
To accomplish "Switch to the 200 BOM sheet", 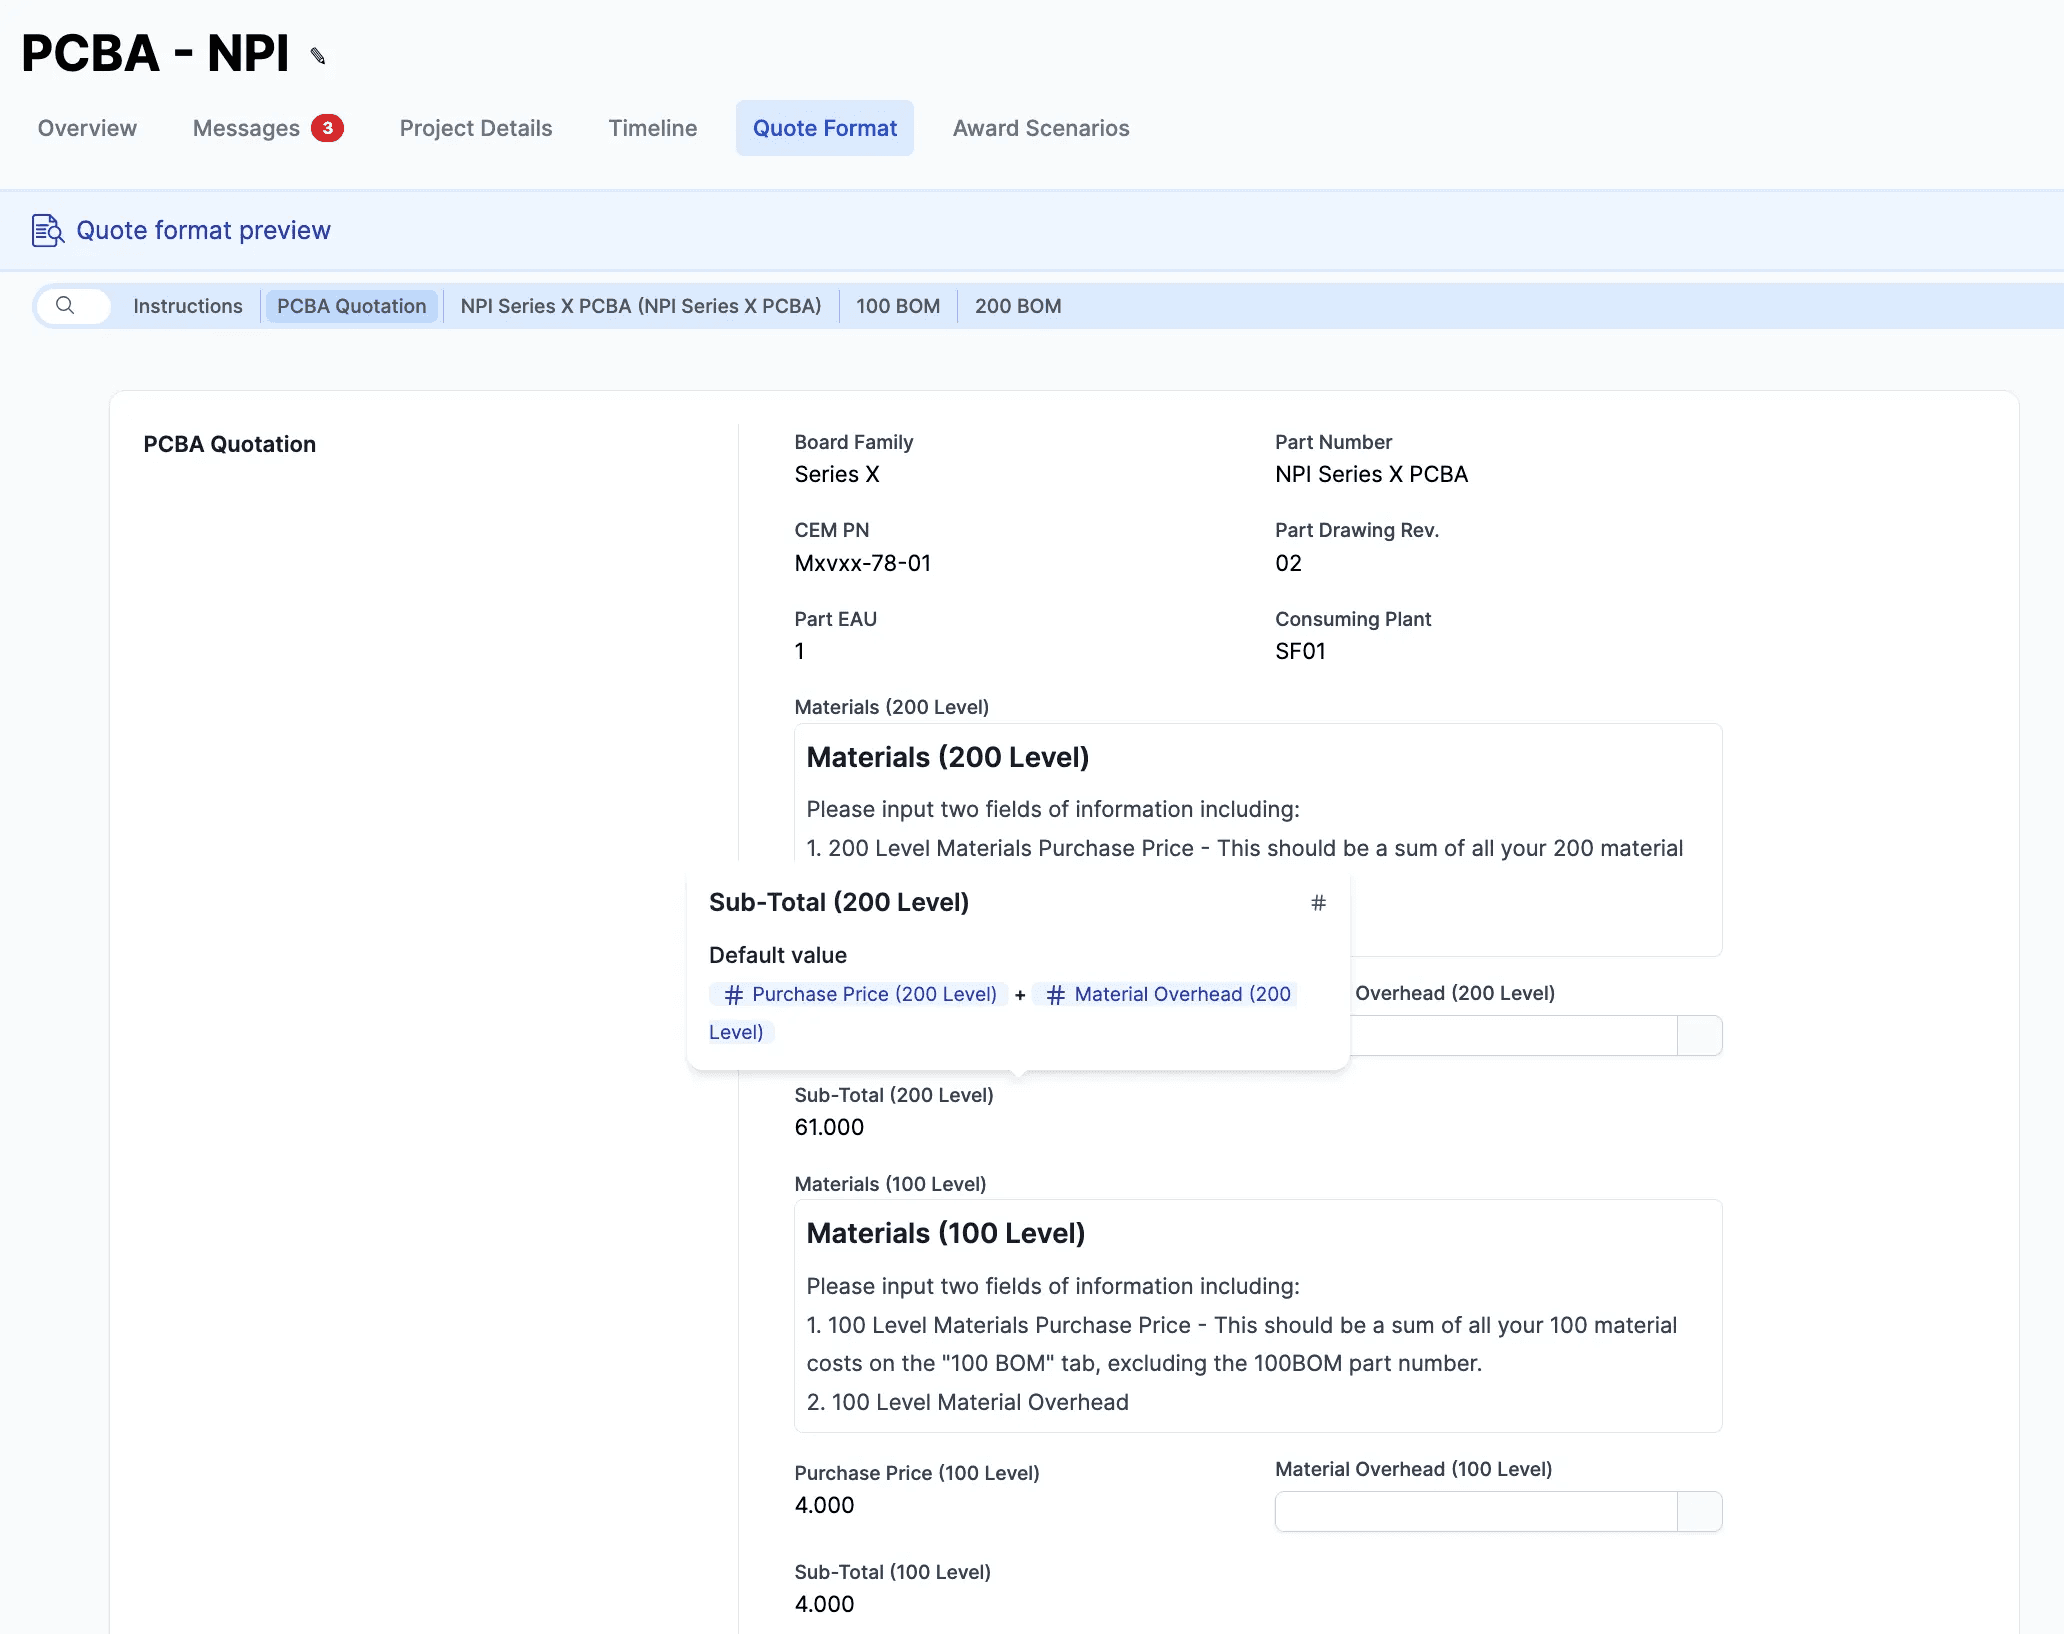I will (x=1017, y=306).
